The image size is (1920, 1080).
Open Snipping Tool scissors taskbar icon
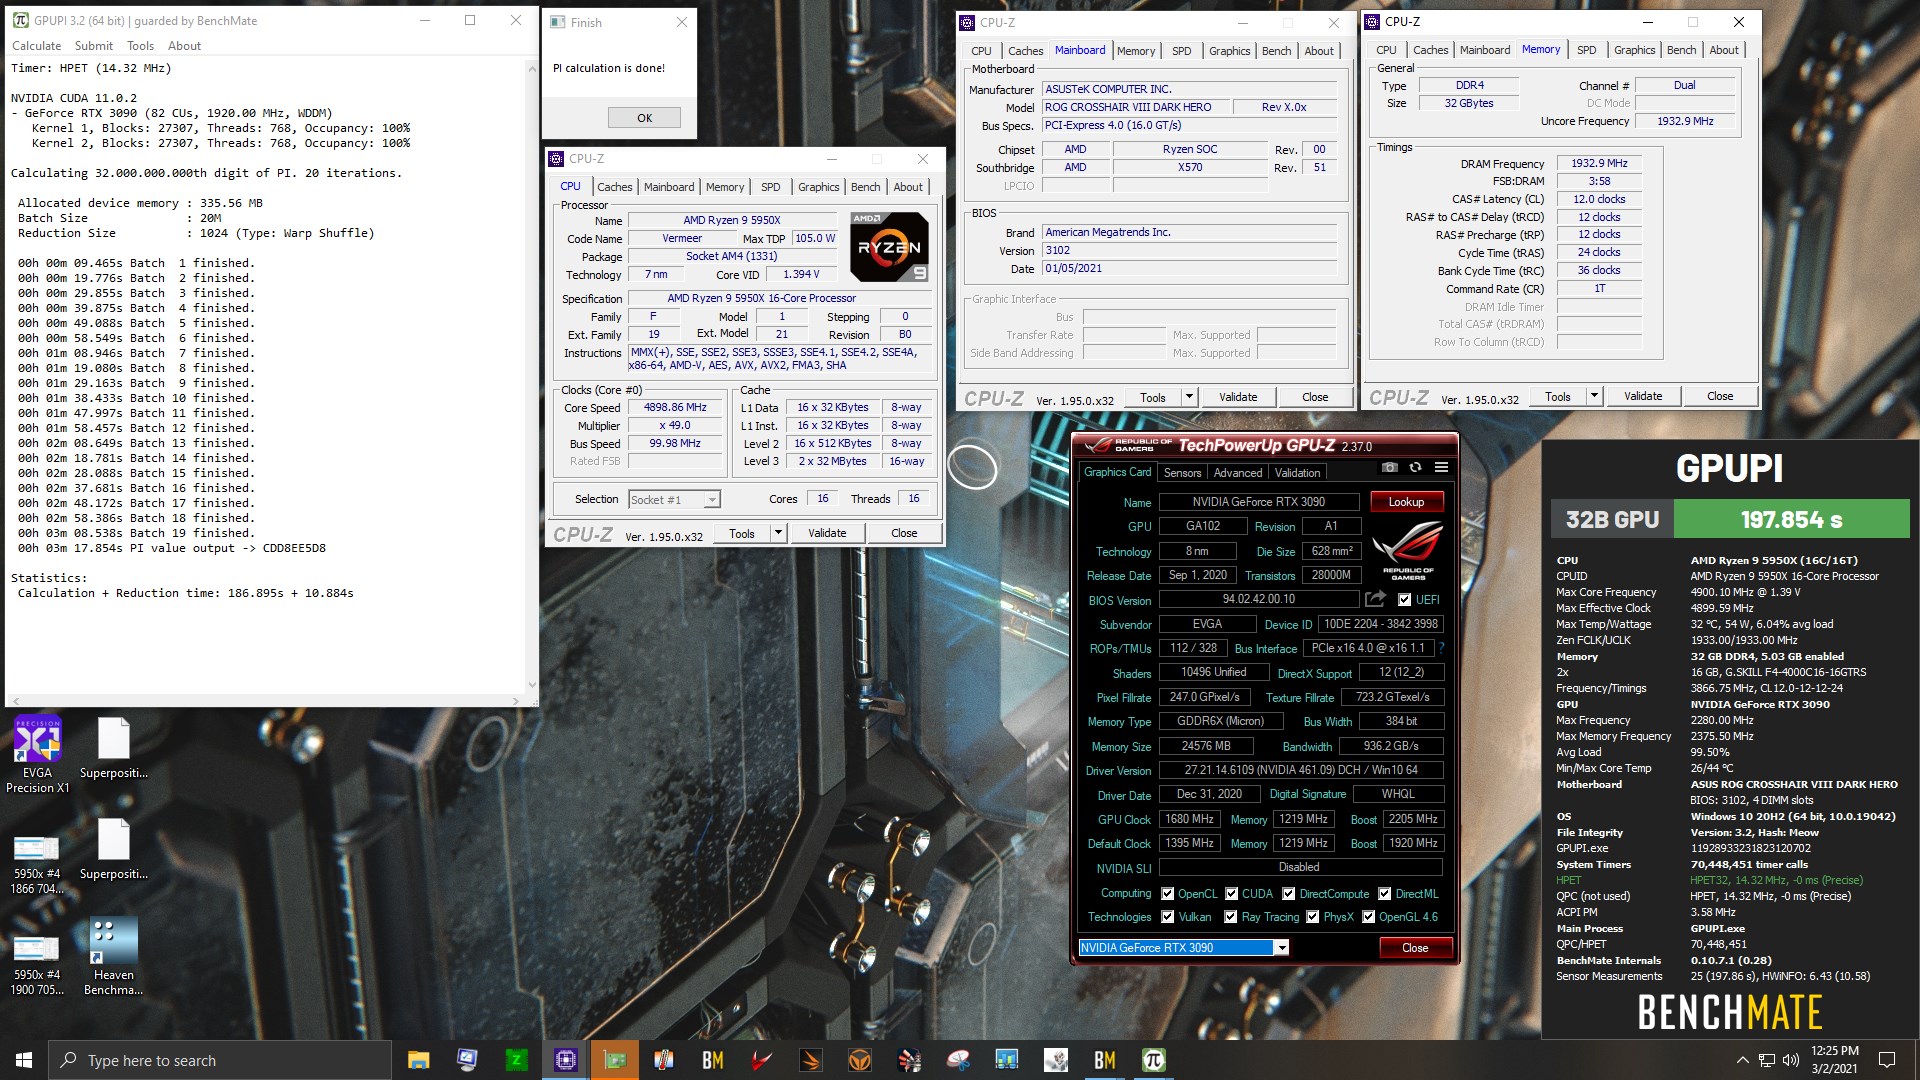click(x=958, y=1060)
